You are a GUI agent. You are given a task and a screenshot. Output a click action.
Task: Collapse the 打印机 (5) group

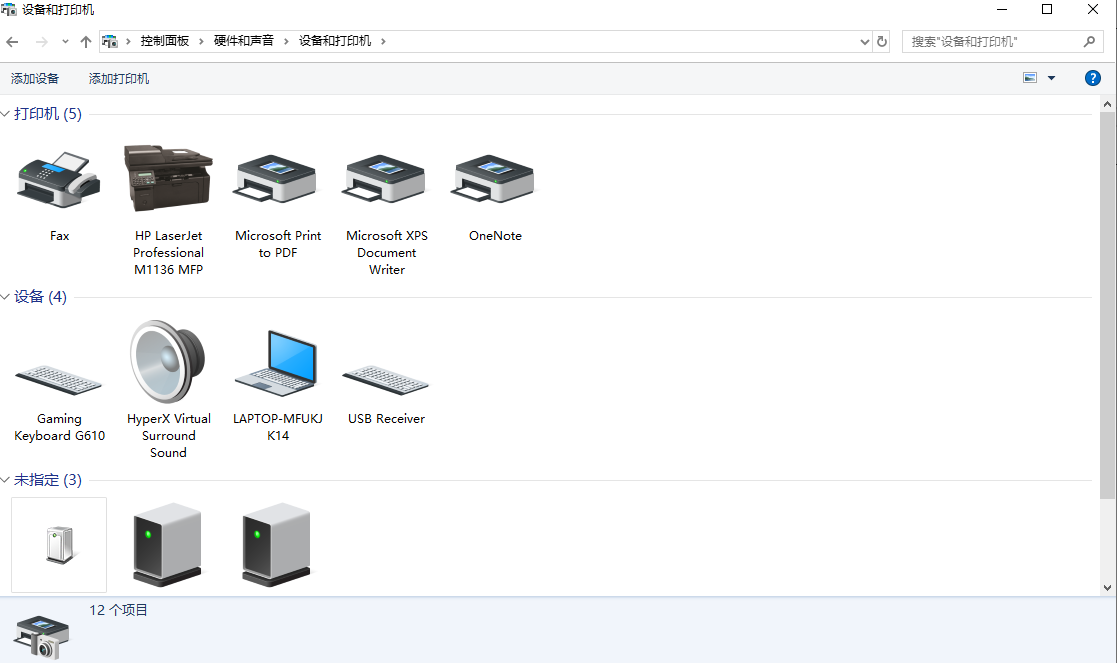[6, 114]
